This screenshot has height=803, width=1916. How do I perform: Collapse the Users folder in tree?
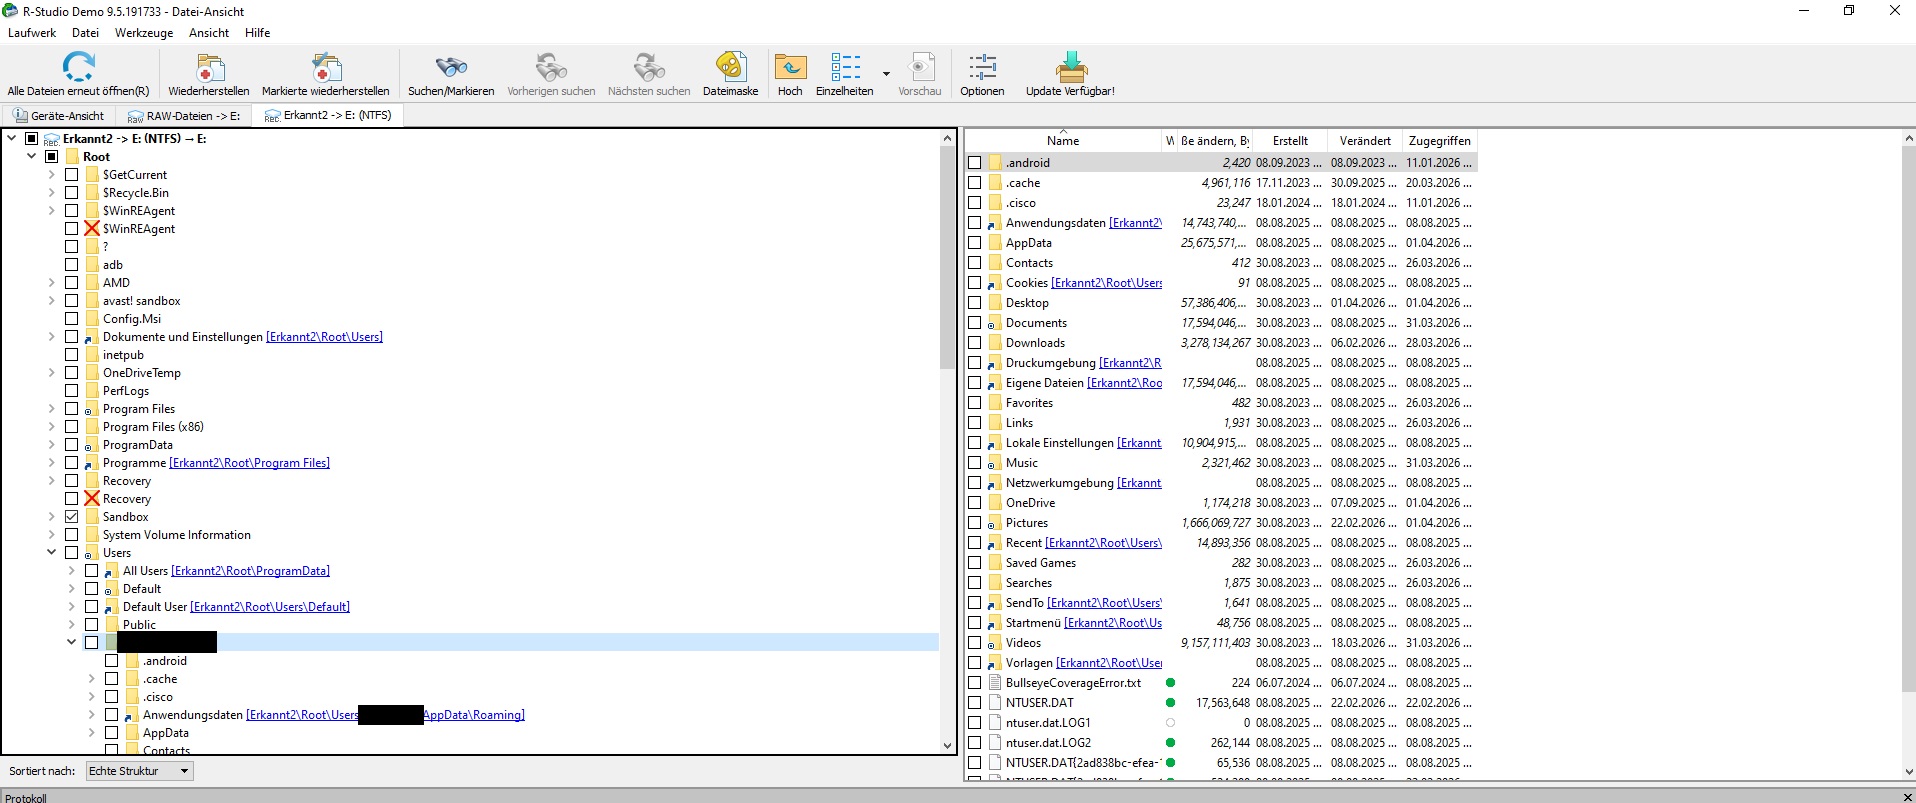[x=51, y=553]
